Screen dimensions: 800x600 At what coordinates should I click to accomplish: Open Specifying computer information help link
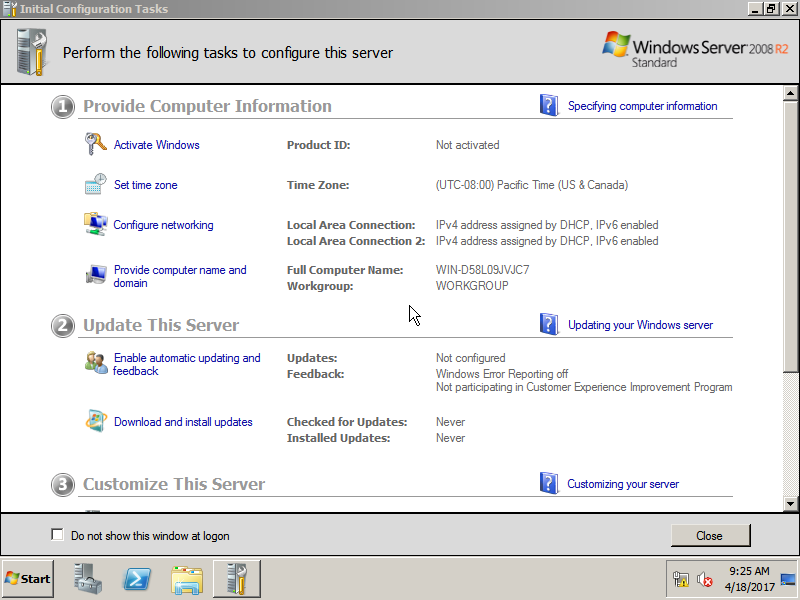pos(642,106)
